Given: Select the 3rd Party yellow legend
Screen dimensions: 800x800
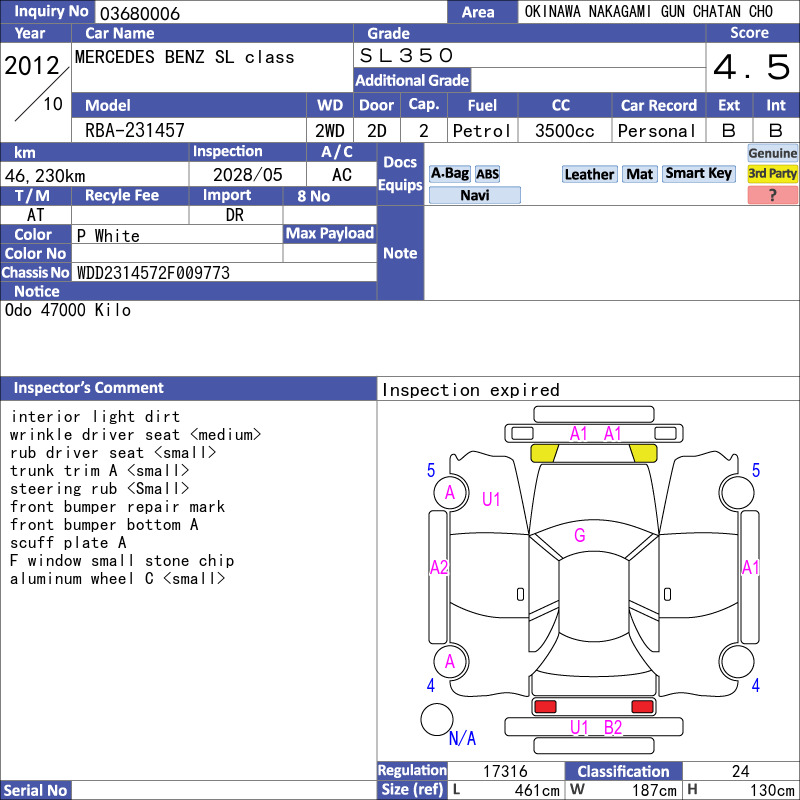Looking at the screenshot, I should (x=772, y=173).
